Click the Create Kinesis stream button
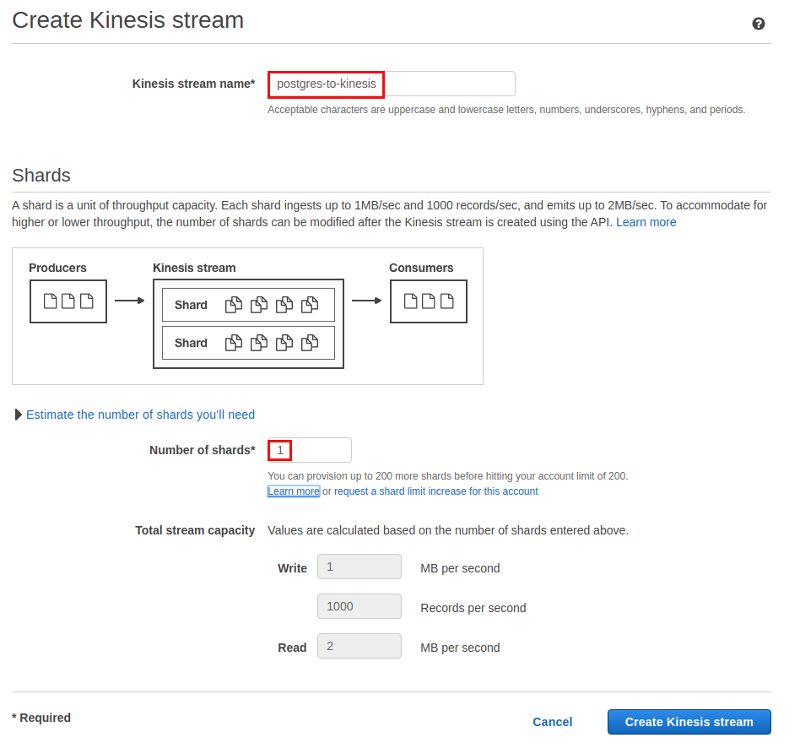Viewport: 800px width, 754px height. coord(689,722)
